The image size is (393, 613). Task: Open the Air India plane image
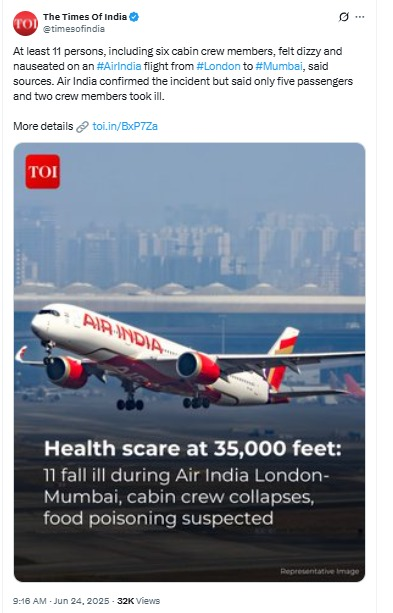click(189, 362)
